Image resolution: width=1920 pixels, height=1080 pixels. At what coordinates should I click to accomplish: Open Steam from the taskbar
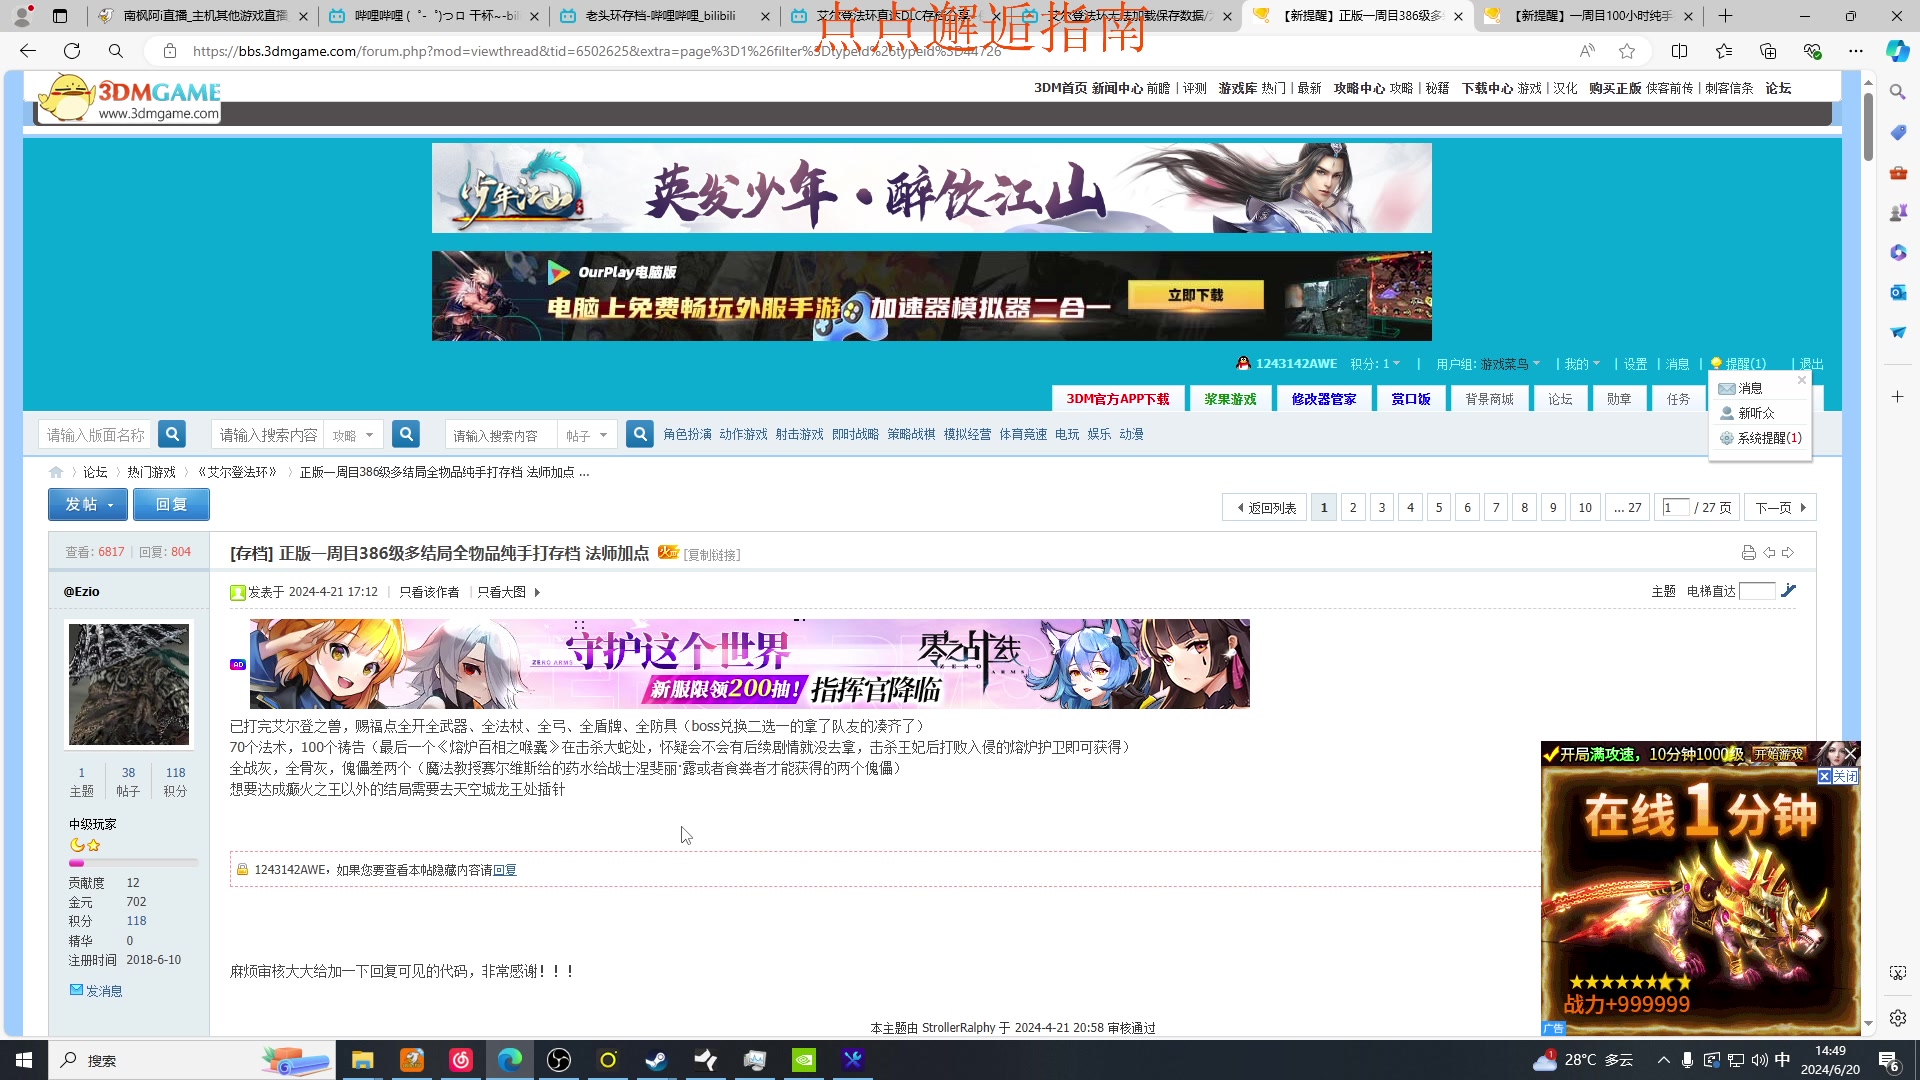coord(656,1060)
